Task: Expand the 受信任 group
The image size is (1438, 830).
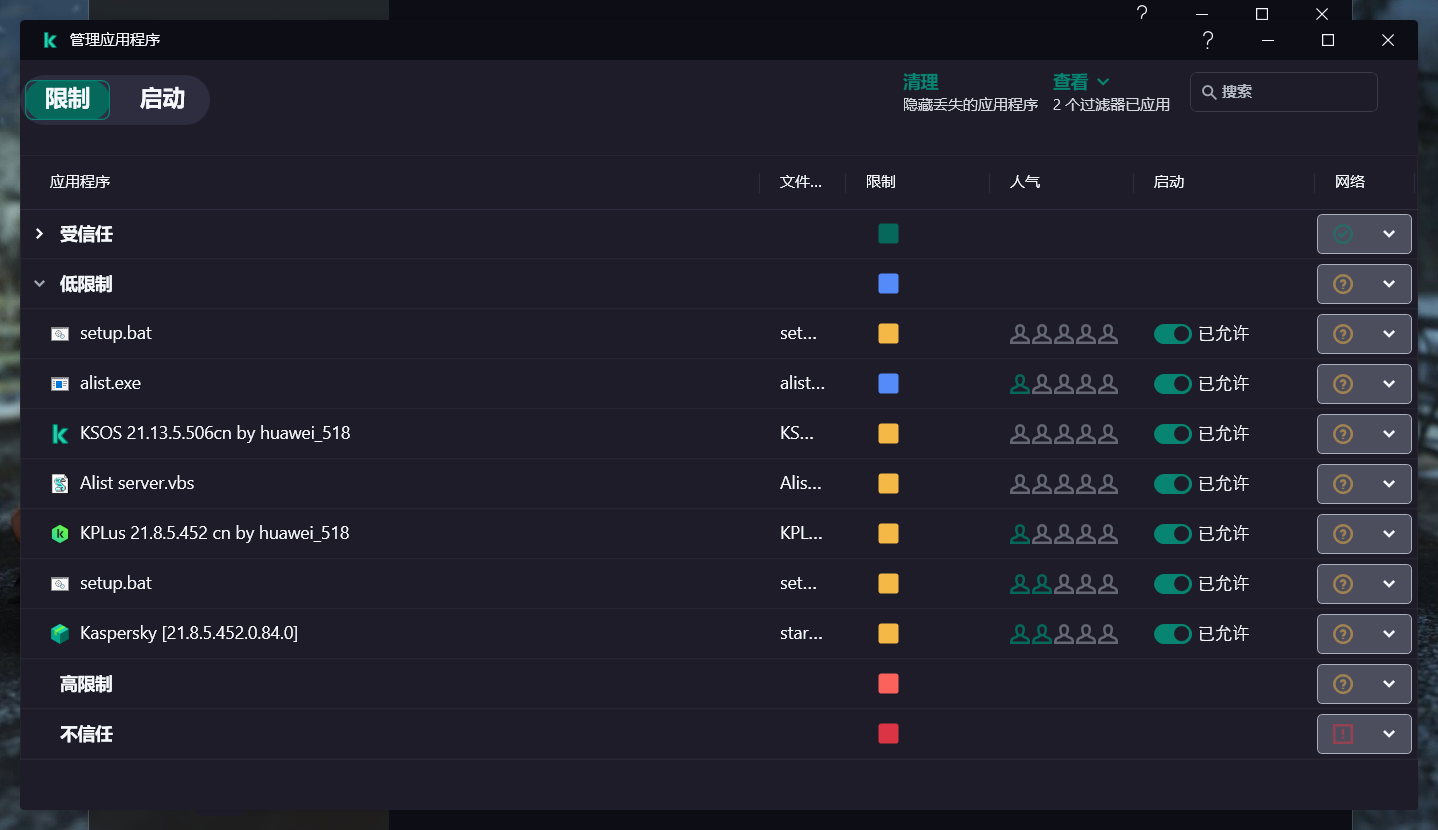Action: (x=40, y=233)
